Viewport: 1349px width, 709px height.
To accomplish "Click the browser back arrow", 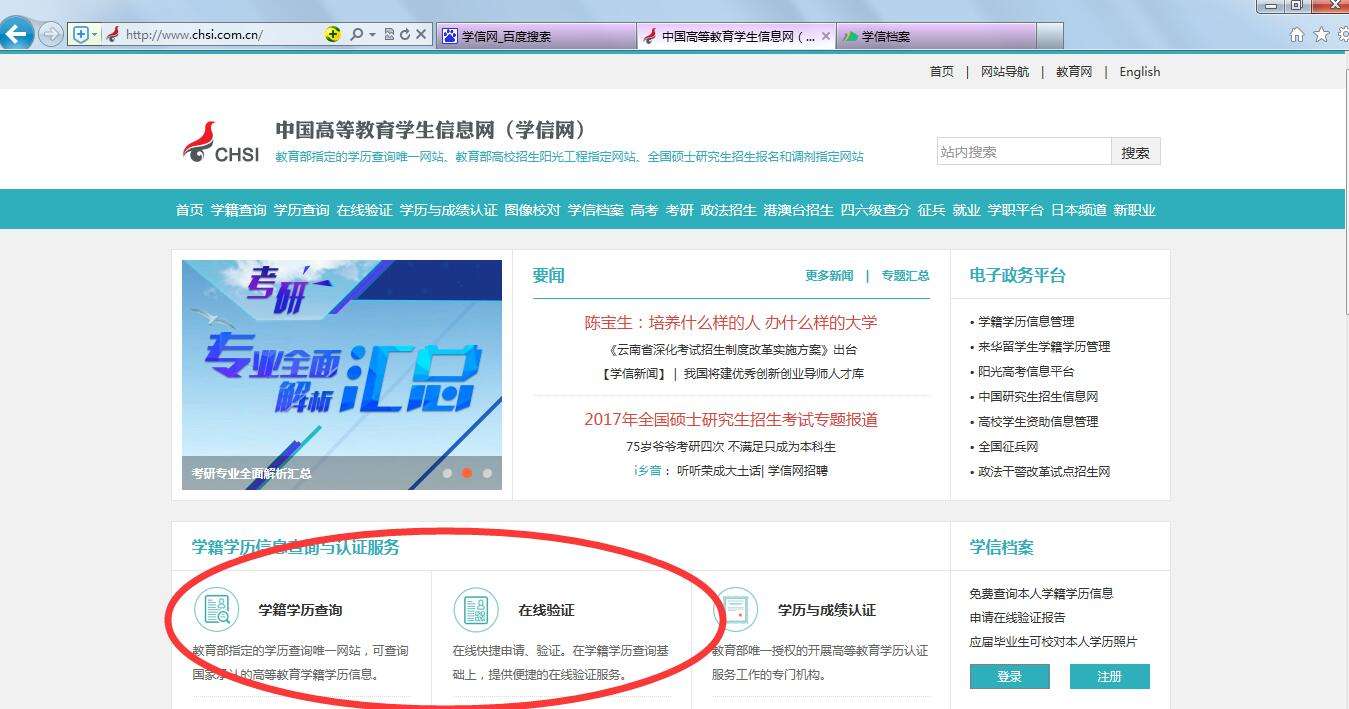I will pyautogui.click(x=16, y=34).
